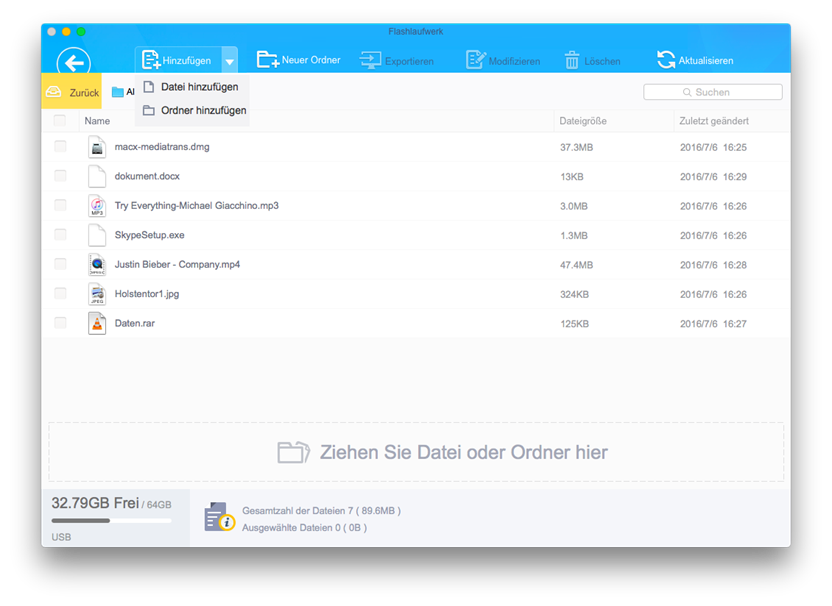Screen dimensions: 832x606
Task: Click the 2016/7/6 16:27 date
Action: pos(713,324)
